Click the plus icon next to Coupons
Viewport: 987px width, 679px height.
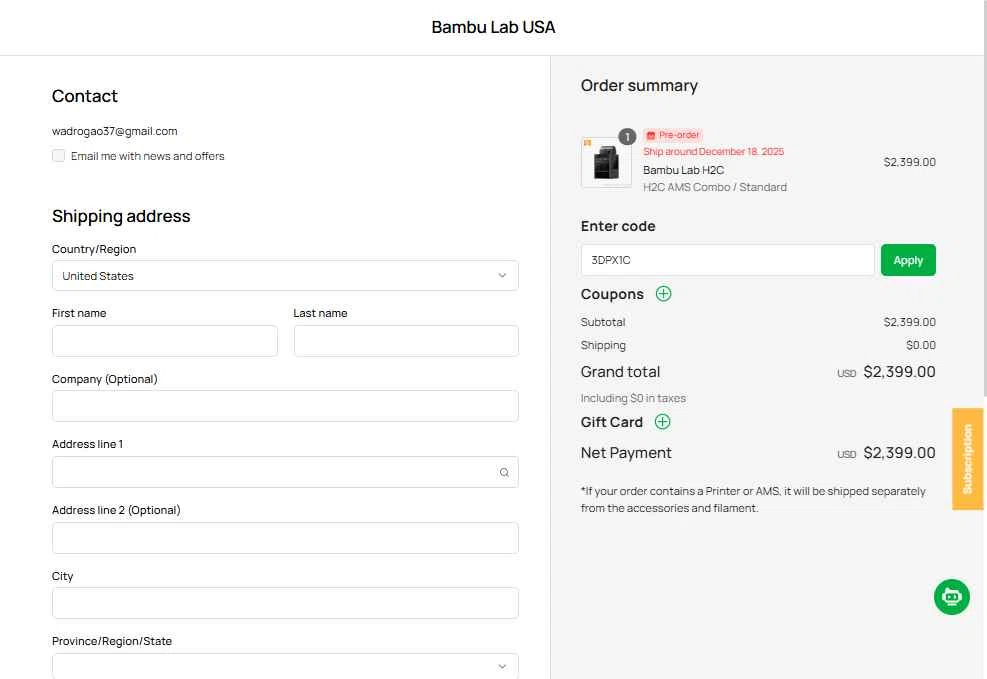coord(663,294)
